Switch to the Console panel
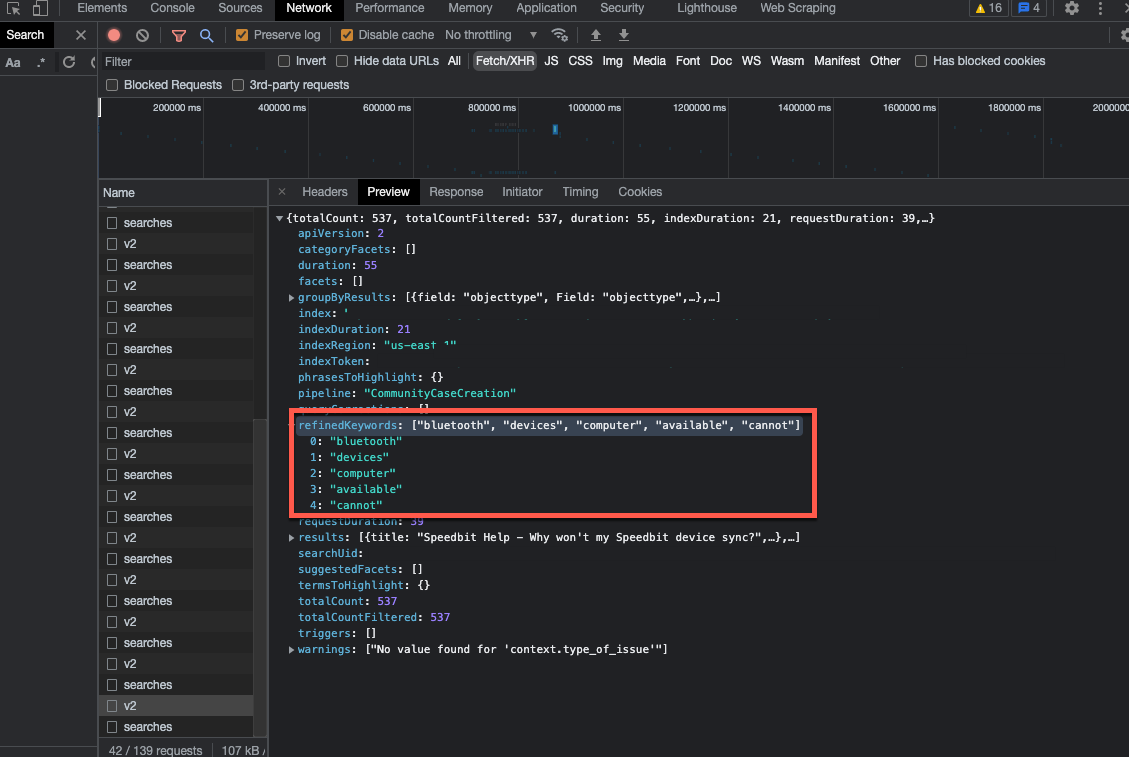The image size is (1129, 757). pos(172,8)
